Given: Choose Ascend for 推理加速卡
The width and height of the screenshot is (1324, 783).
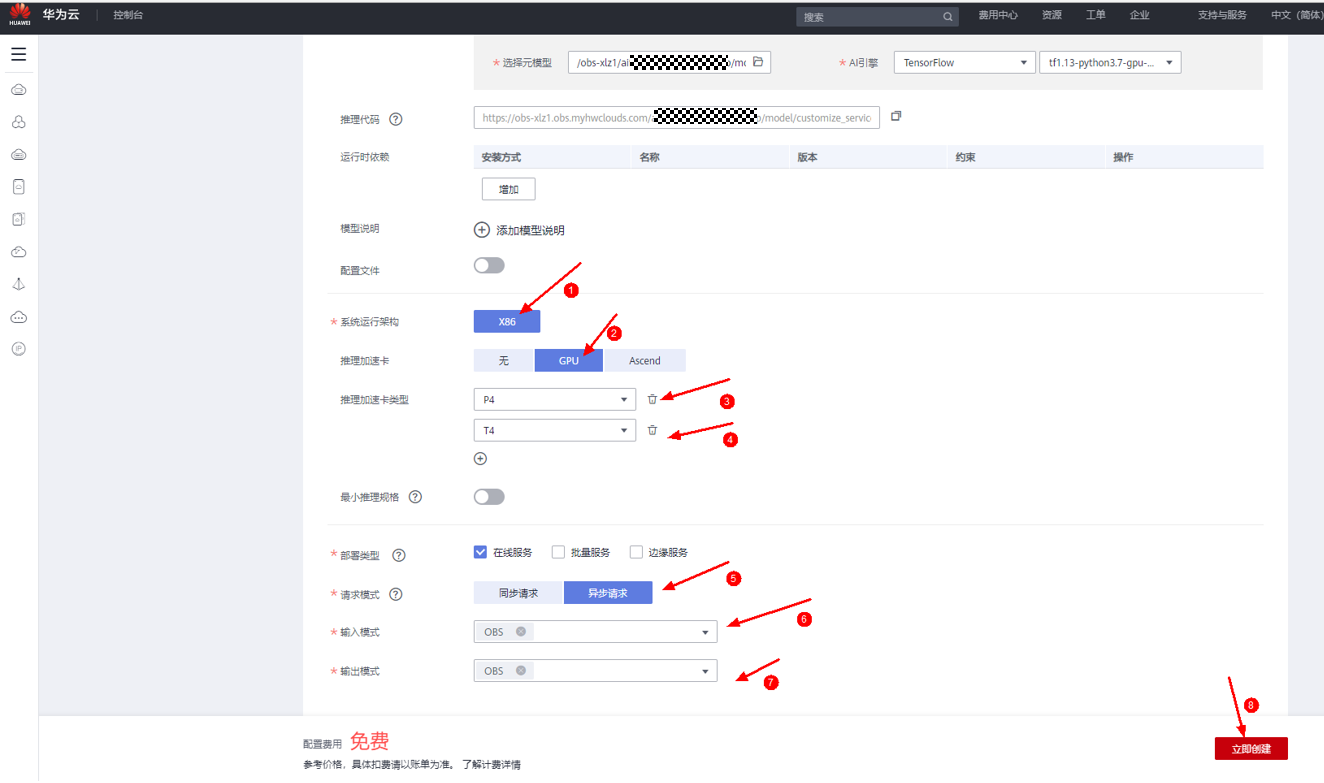Looking at the screenshot, I should (645, 360).
